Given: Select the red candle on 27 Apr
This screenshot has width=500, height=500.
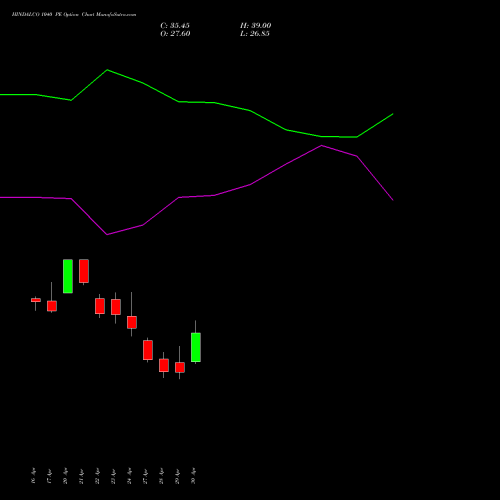Looking at the screenshot, I should click(x=148, y=350).
